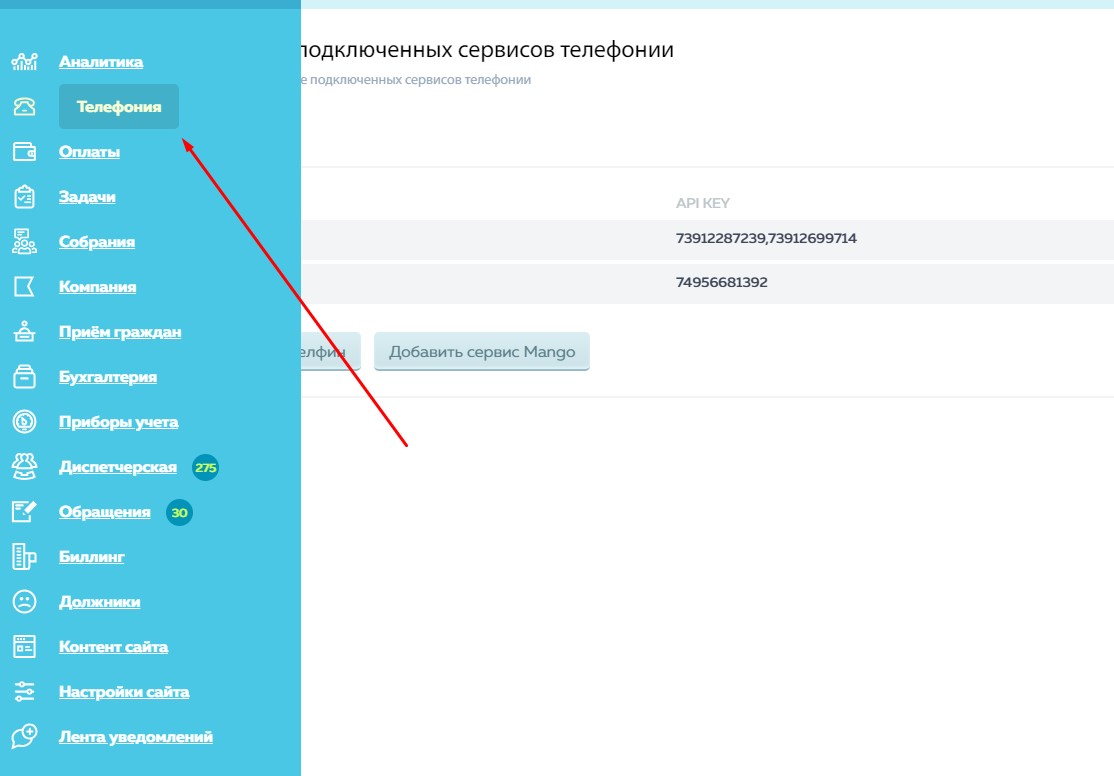The height and width of the screenshot is (776, 1114).
Task: Open the Должники section
Action: [99, 602]
